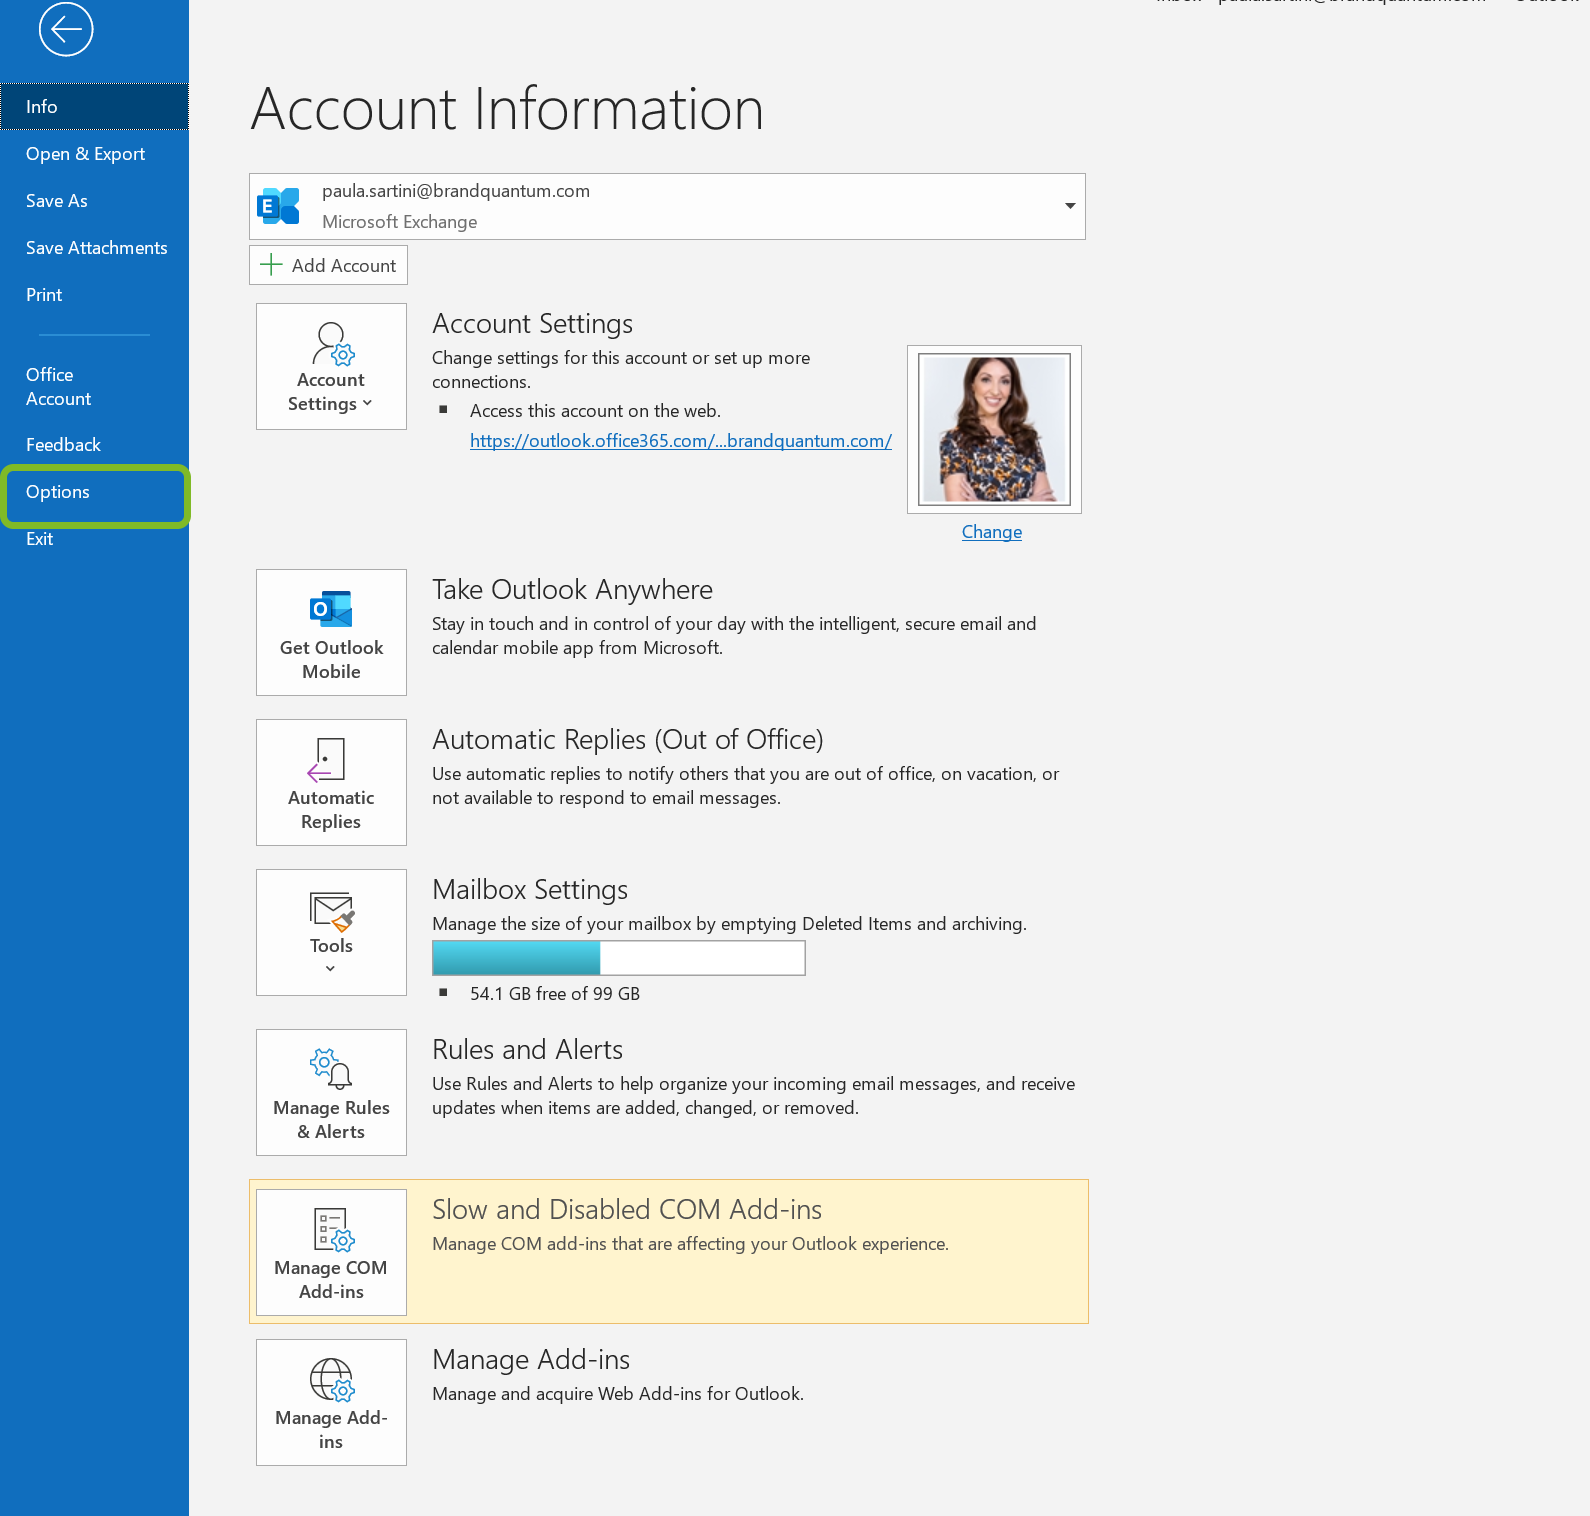Click the 'Mailbox Settings' heading

click(x=530, y=890)
